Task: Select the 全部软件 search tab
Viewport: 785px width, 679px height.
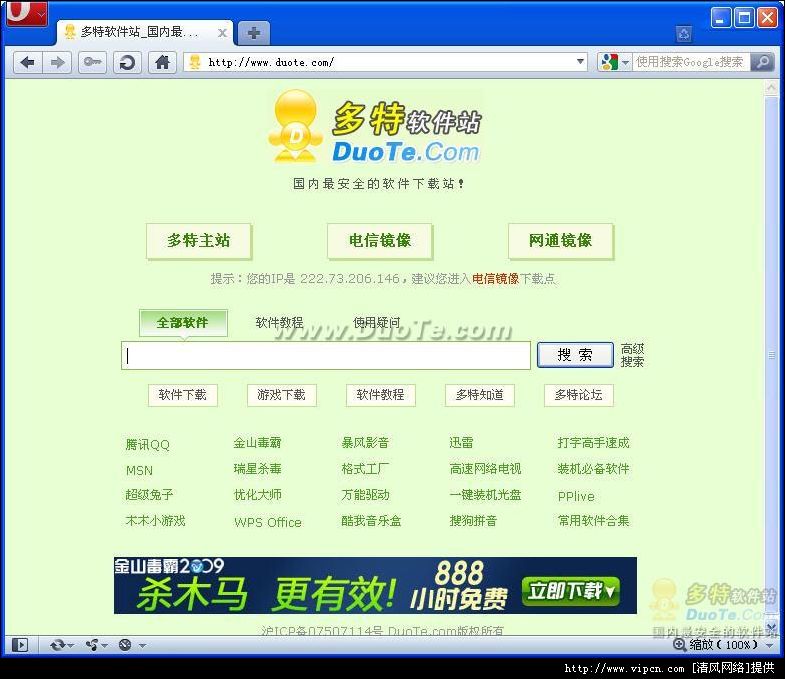Action: [183, 322]
